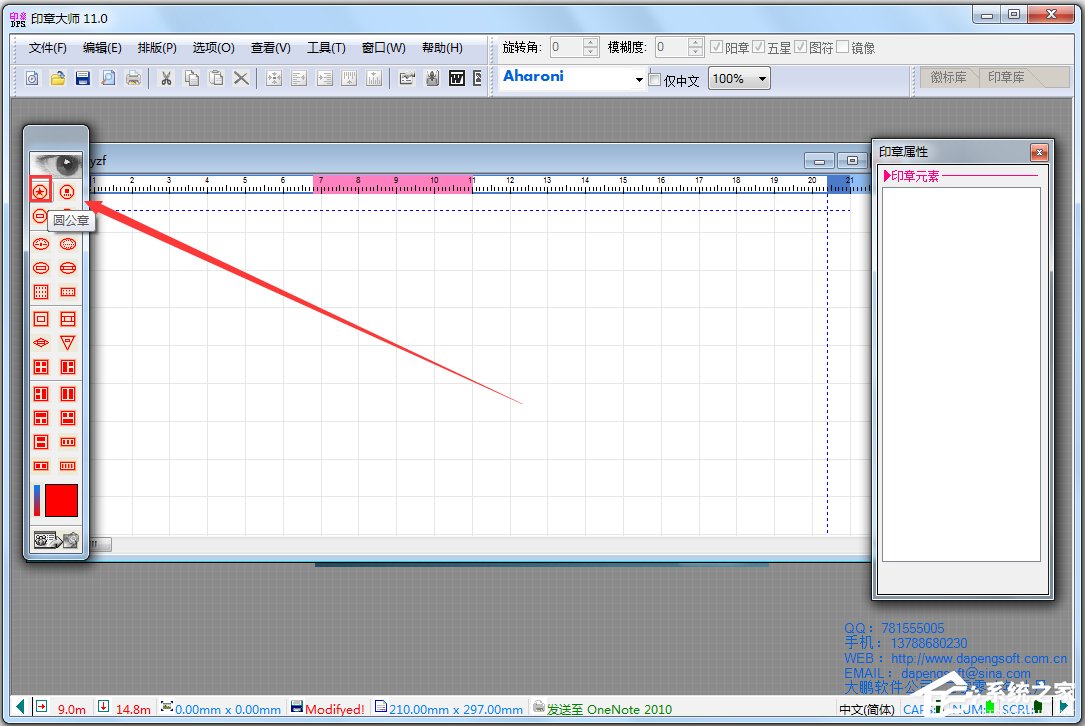The width and height of the screenshot is (1085, 726).
Task: Select the diamond-shaped seal tool
Action: click(41, 343)
